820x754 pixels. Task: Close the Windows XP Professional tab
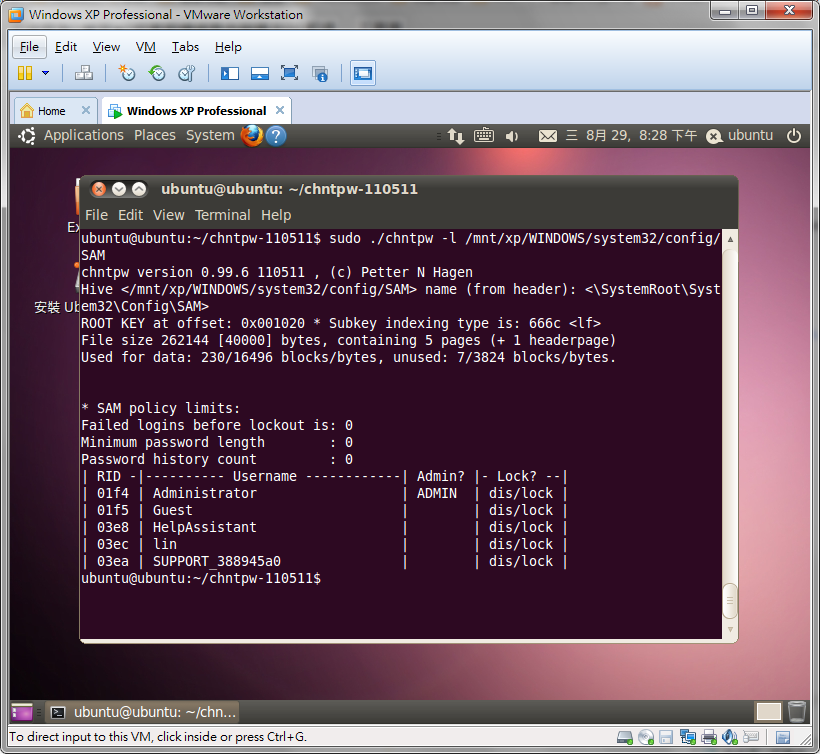[280, 110]
